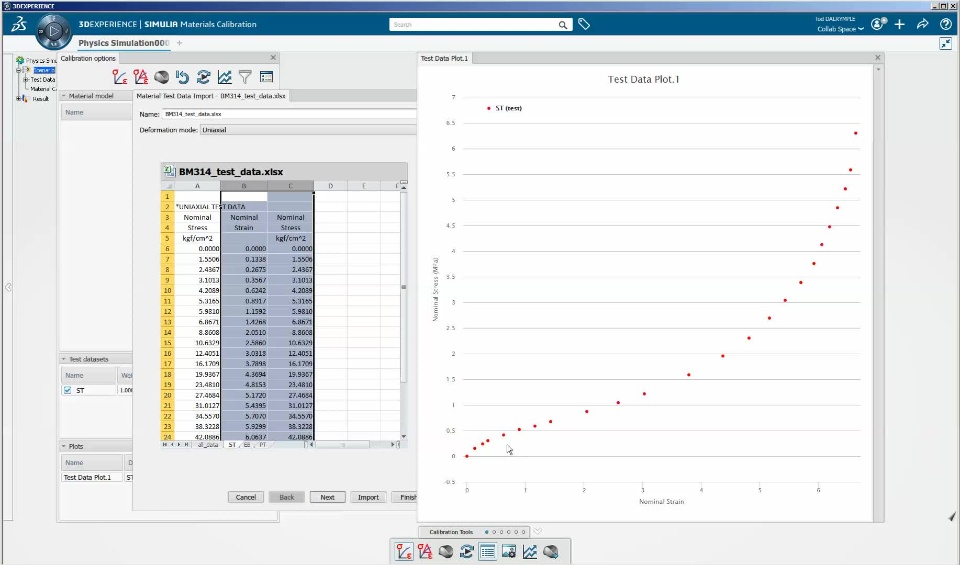Viewport: 960px width, 565px height.
Task: Click the Import button
Action: point(368,497)
